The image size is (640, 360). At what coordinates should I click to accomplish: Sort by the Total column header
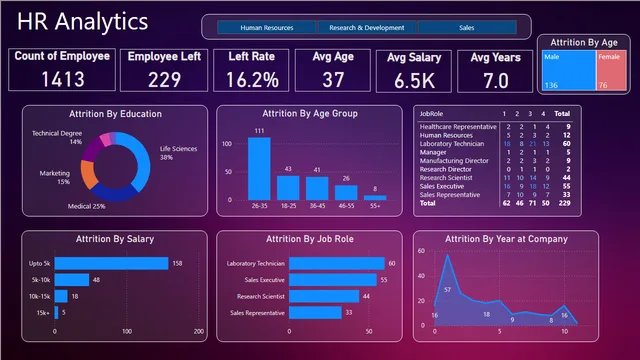[x=562, y=114]
